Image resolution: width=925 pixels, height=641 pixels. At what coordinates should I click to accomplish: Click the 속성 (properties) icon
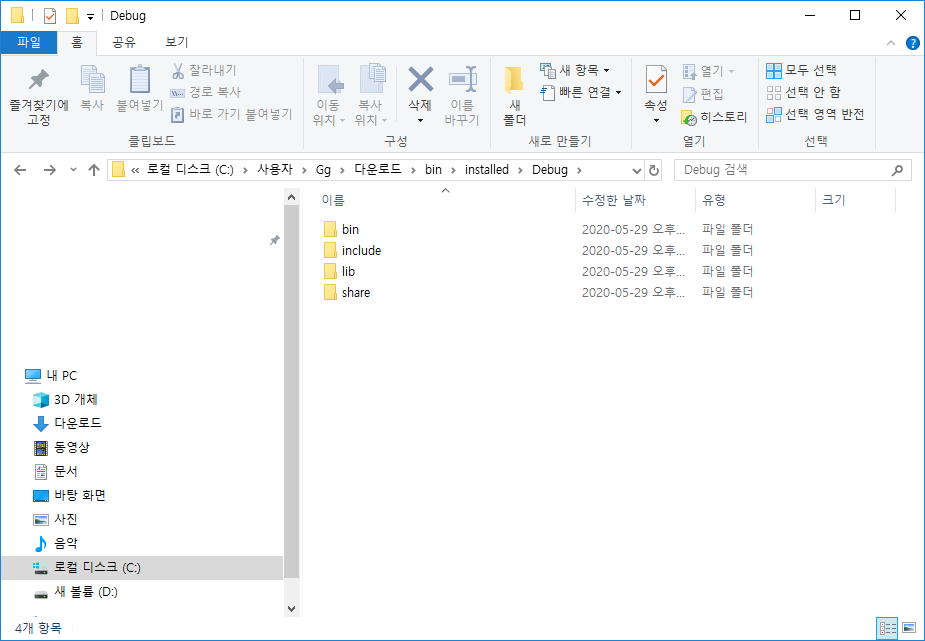pyautogui.click(x=656, y=80)
